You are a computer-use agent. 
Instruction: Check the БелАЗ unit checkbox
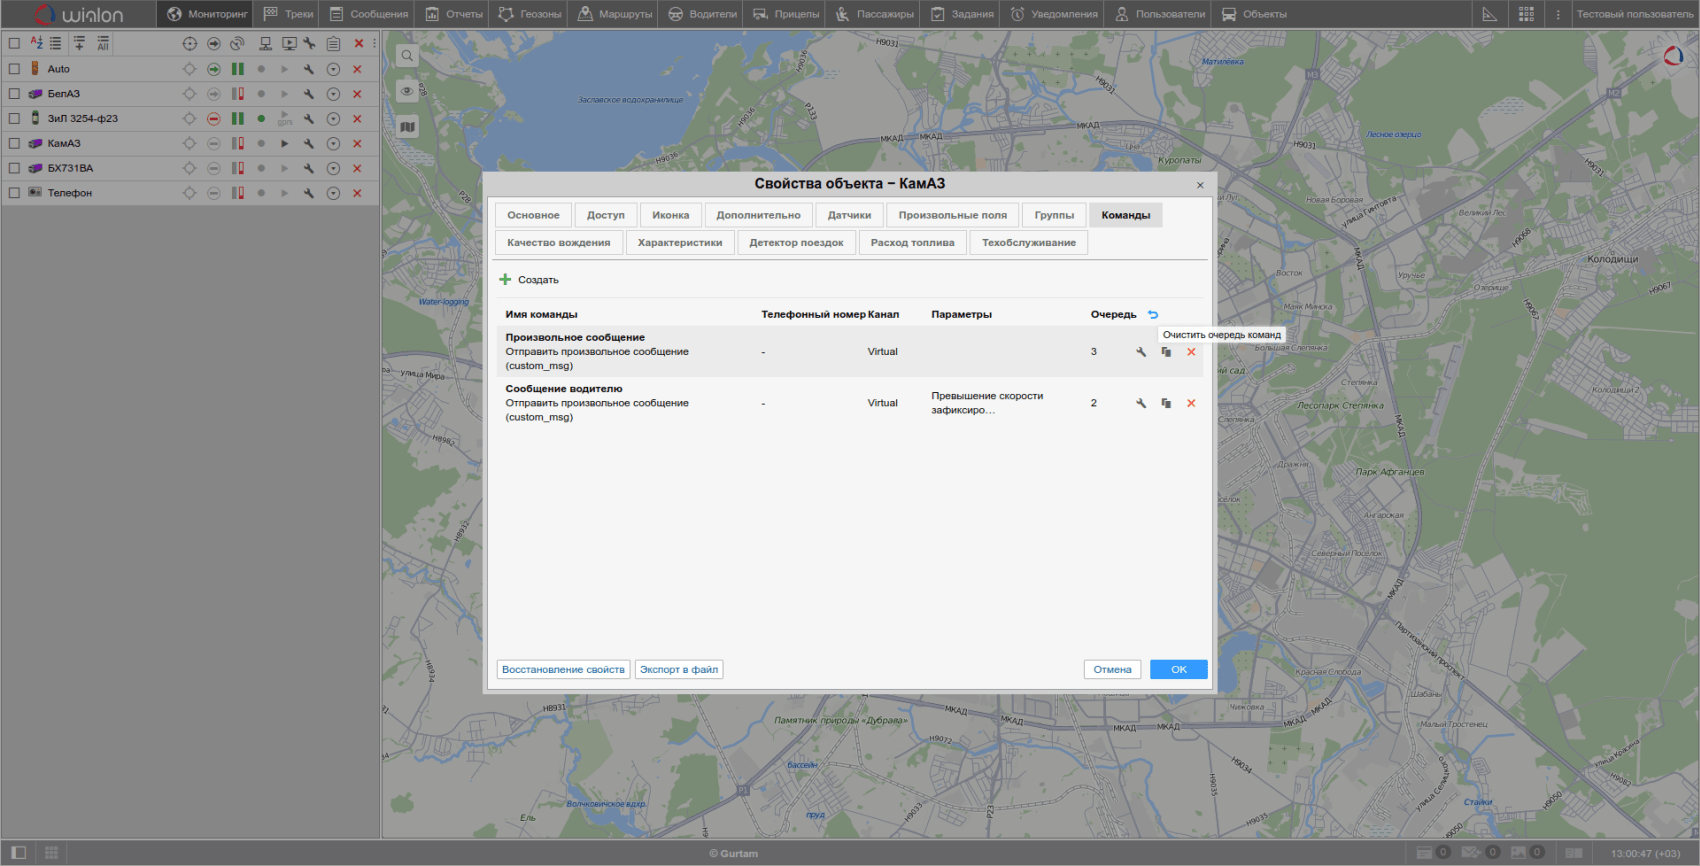click(14, 94)
